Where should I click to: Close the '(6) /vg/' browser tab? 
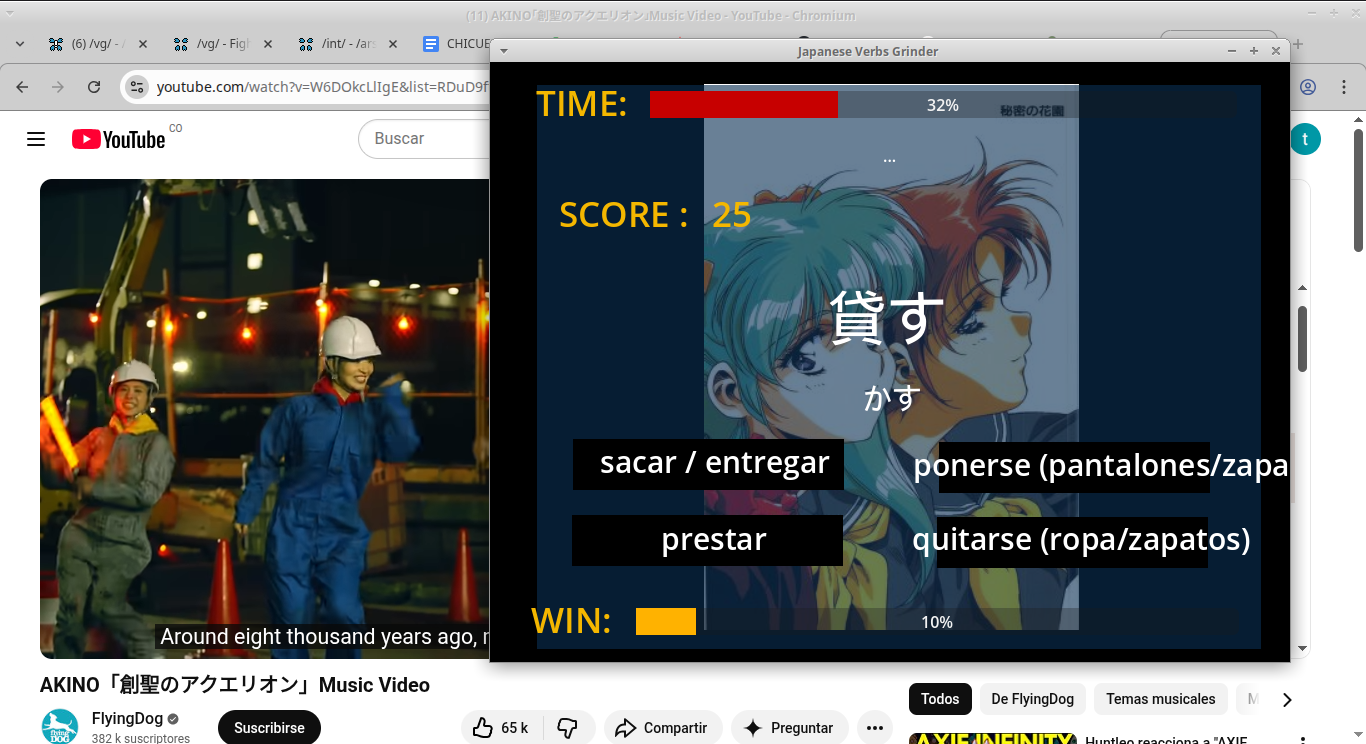(143, 44)
